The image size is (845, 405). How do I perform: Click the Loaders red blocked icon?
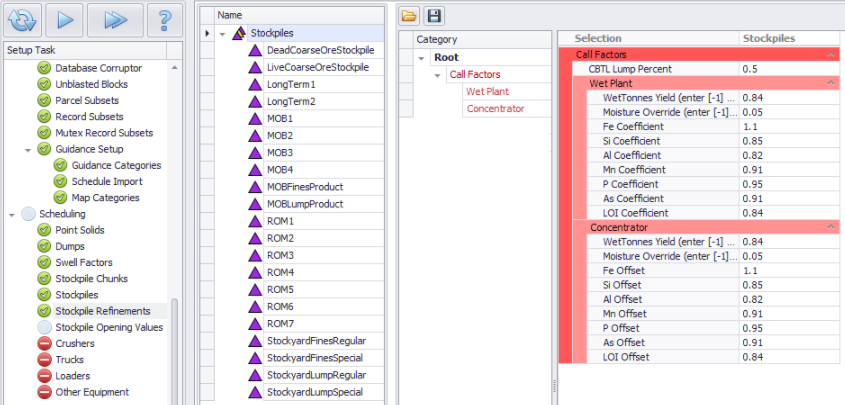click(x=44, y=376)
